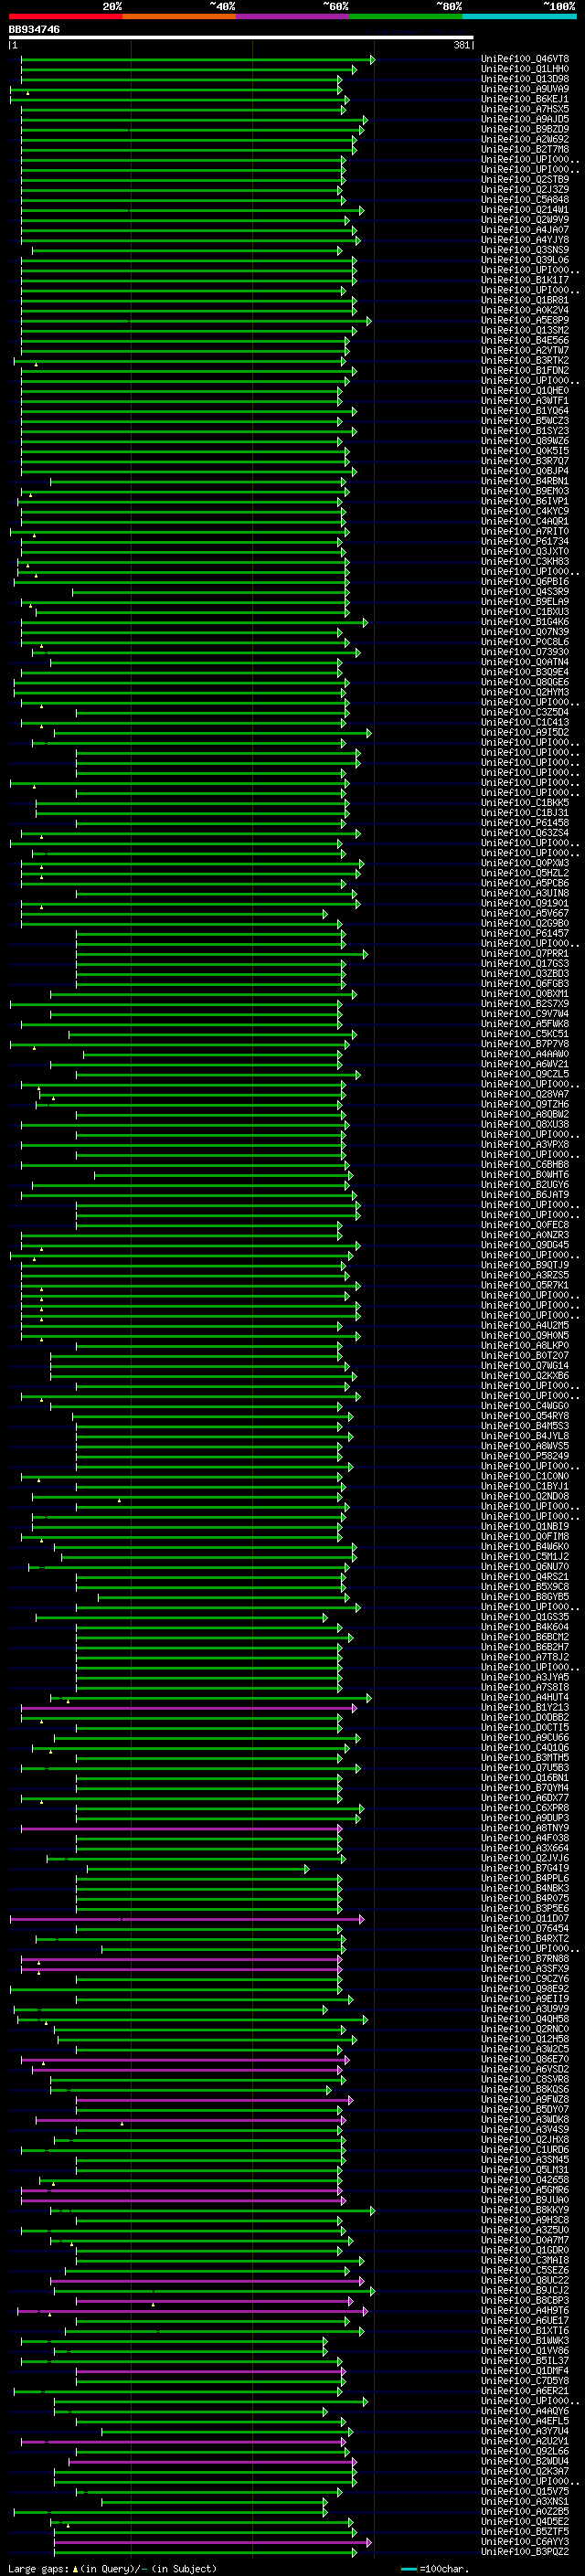Click label UniRef100_A8LKP0
The width and height of the screenshot is (585, 2576).
525,1345
